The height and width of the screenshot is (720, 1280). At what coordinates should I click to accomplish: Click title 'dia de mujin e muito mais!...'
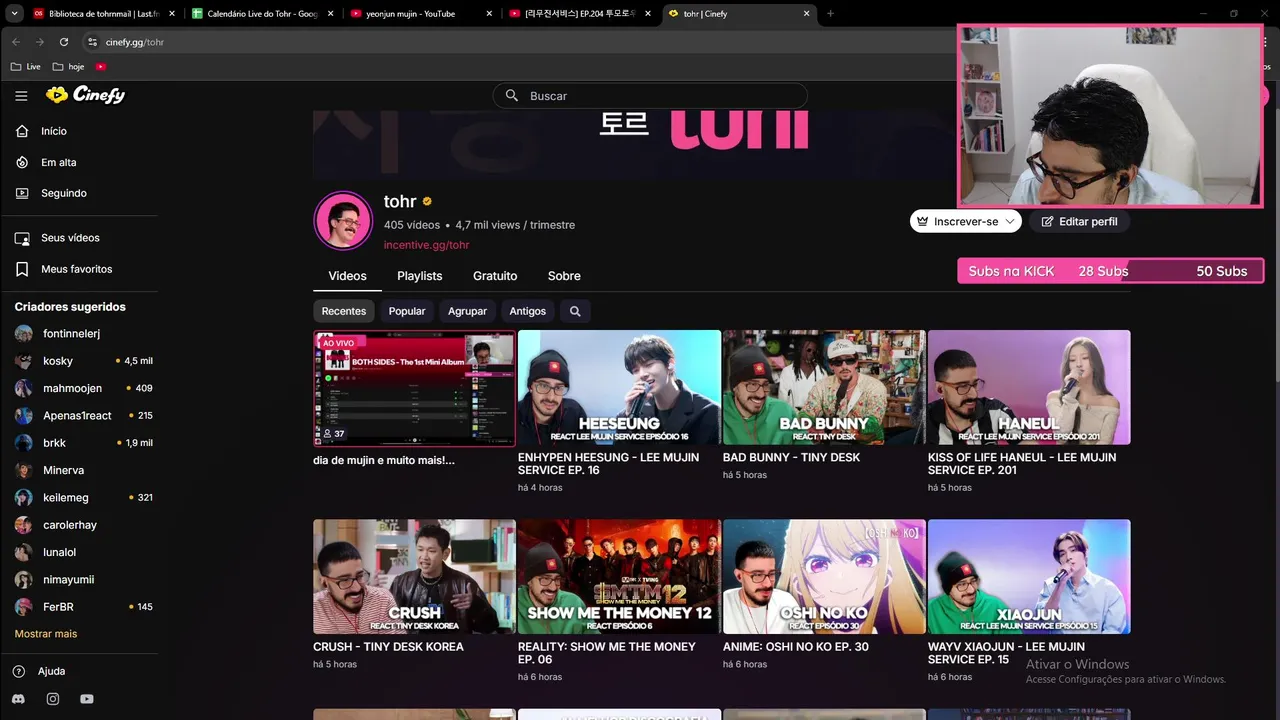tap(384, 460)
